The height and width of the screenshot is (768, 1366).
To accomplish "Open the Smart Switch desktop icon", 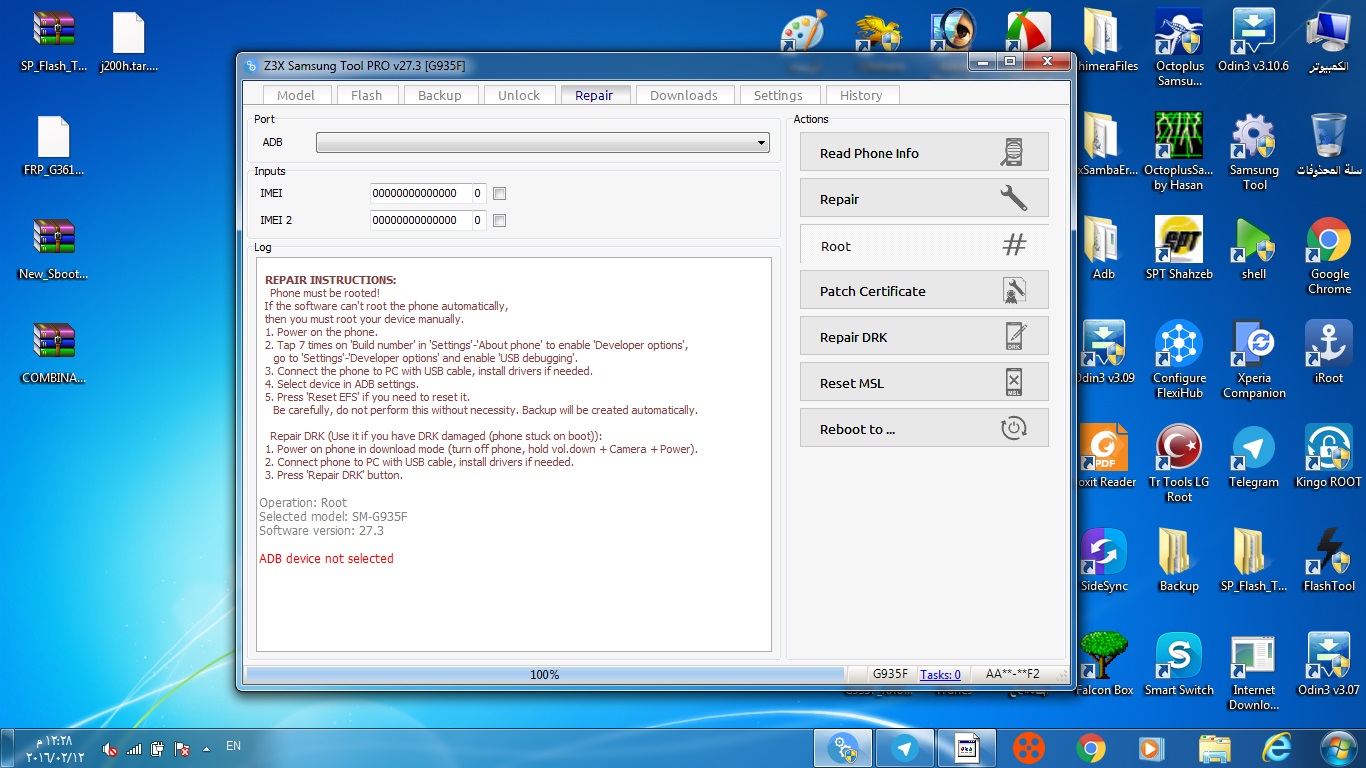I will pyautogui.click(x=1179, y=664).
